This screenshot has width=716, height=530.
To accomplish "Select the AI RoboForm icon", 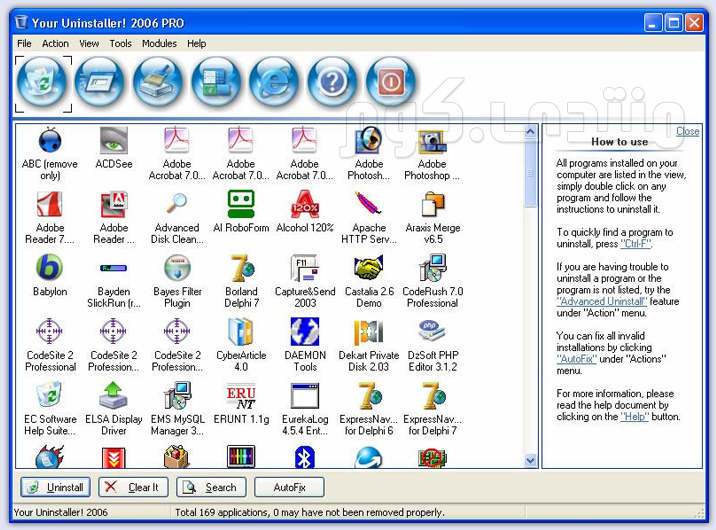I will tap(241, 206).
